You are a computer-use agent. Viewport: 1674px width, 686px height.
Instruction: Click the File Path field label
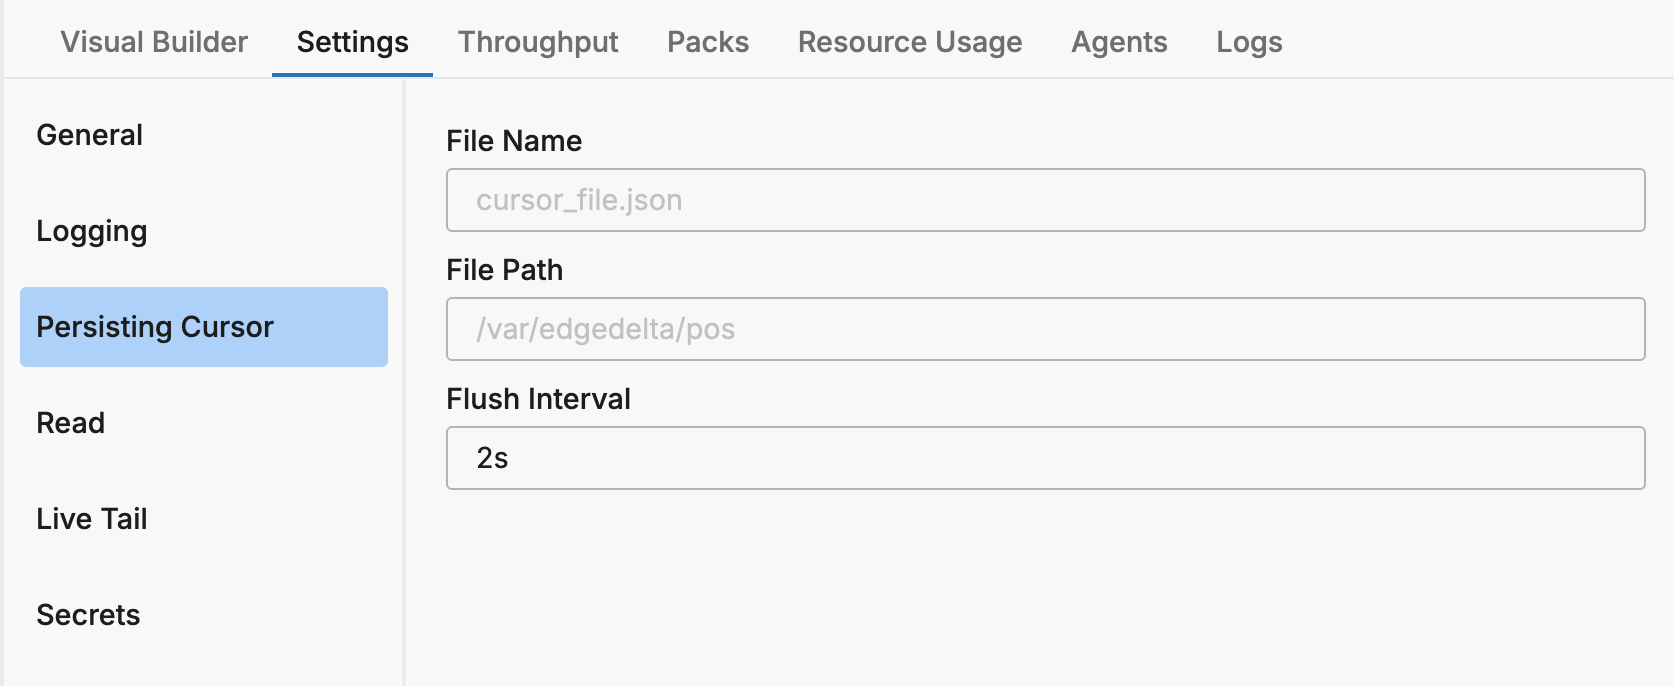point(505,270)
